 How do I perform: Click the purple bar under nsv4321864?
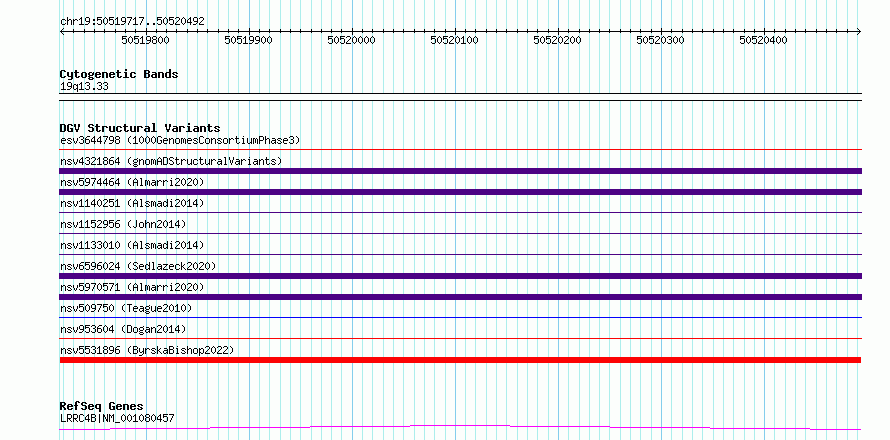pos(460,171)
